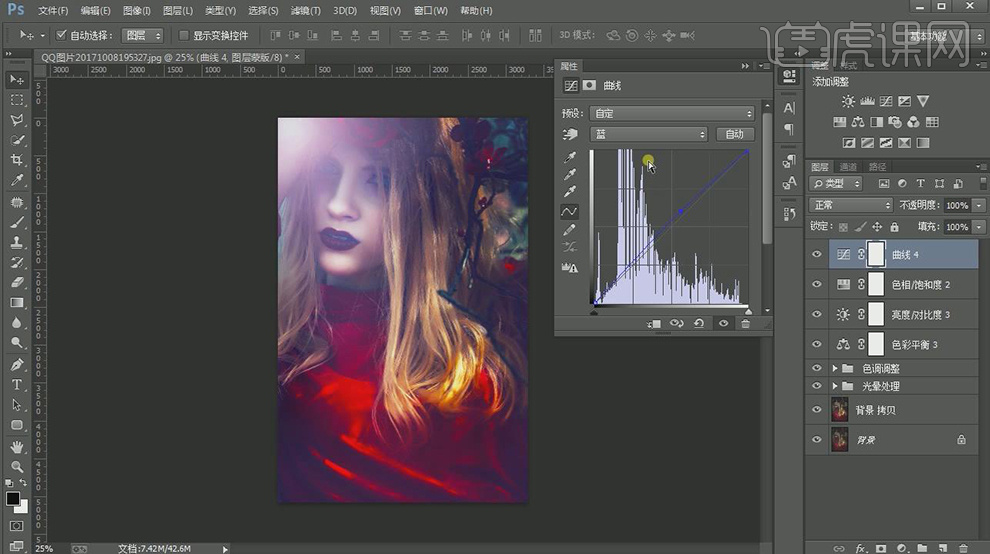990x554 pixels.
Task: Choose the pencil draw-curve icon in Curves
Action: 570,230
